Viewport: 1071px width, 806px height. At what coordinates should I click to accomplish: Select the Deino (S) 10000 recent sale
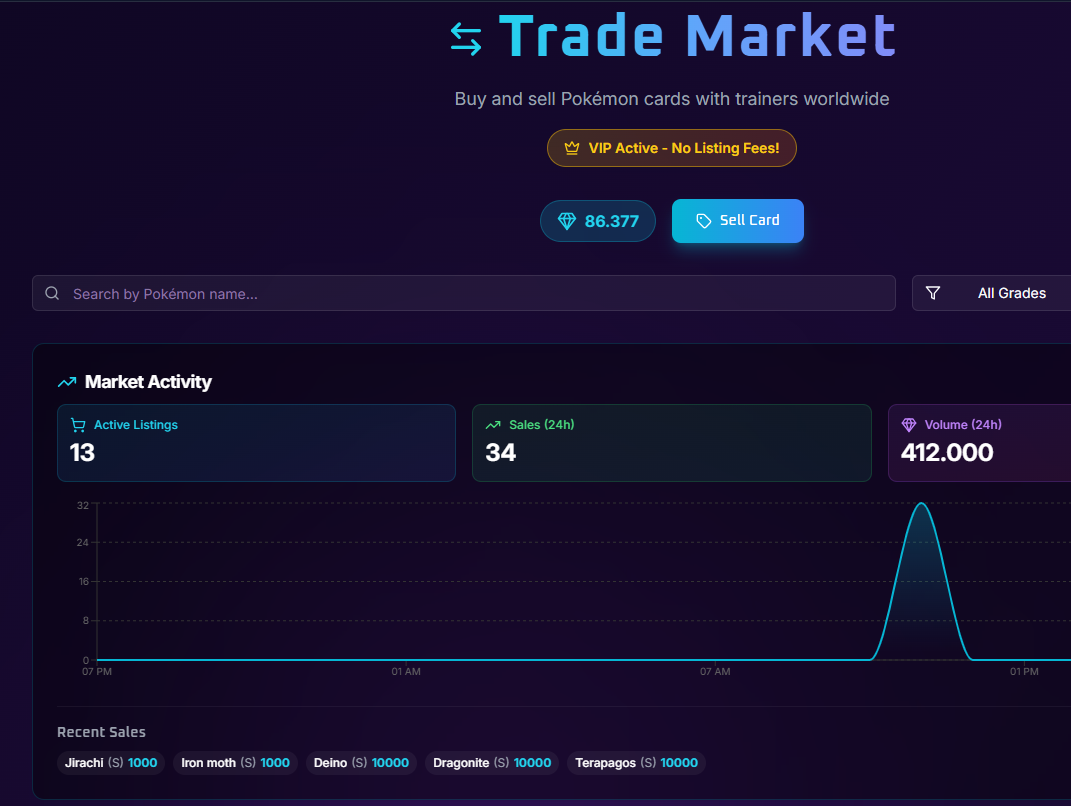pyautogui.click(x=361, y=763)
